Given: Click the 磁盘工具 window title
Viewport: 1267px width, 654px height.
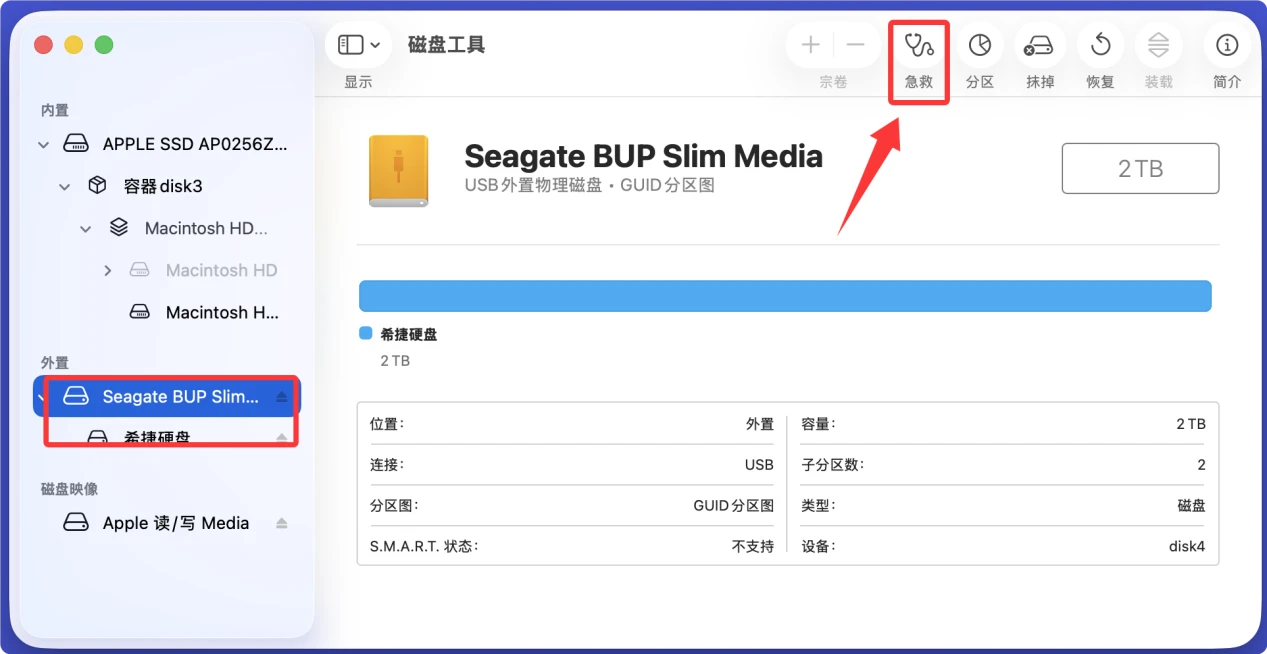Looking at the screenshot, I should (447, 45).
